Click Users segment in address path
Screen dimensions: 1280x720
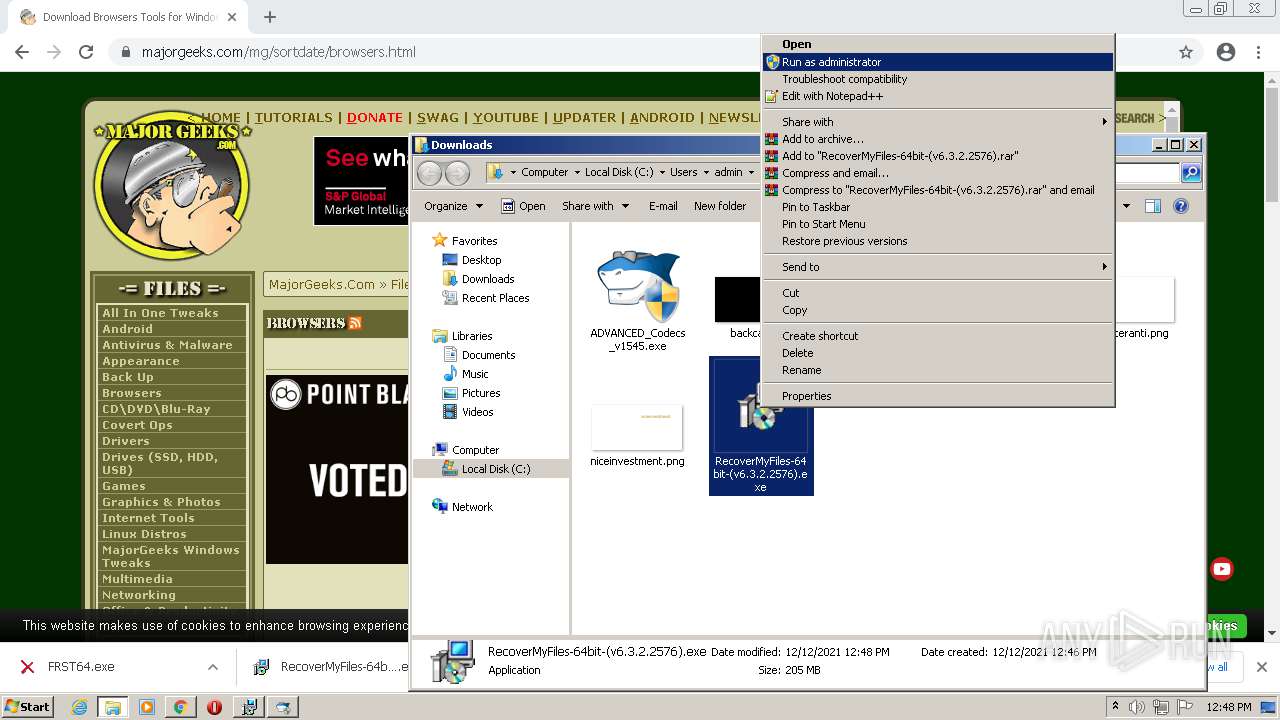(684, 172)
